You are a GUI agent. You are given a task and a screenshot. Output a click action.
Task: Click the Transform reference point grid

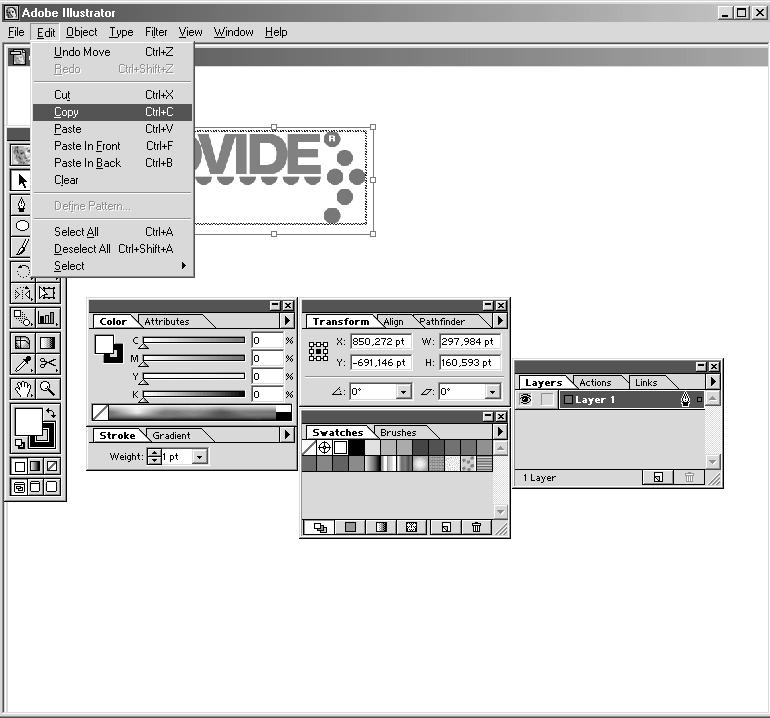tap(318, 352)
